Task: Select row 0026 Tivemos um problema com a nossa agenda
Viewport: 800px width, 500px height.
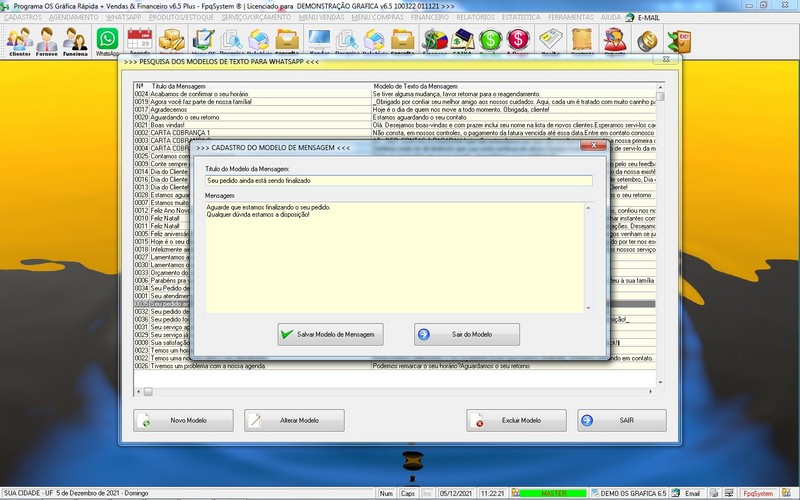Action: (x=394, y=366)
